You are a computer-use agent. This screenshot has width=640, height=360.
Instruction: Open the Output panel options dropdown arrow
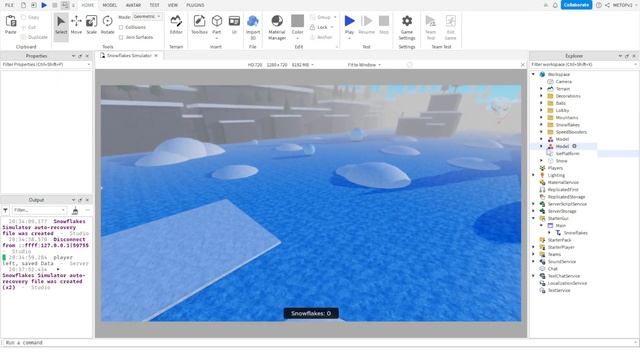click(x=73, y=200)
